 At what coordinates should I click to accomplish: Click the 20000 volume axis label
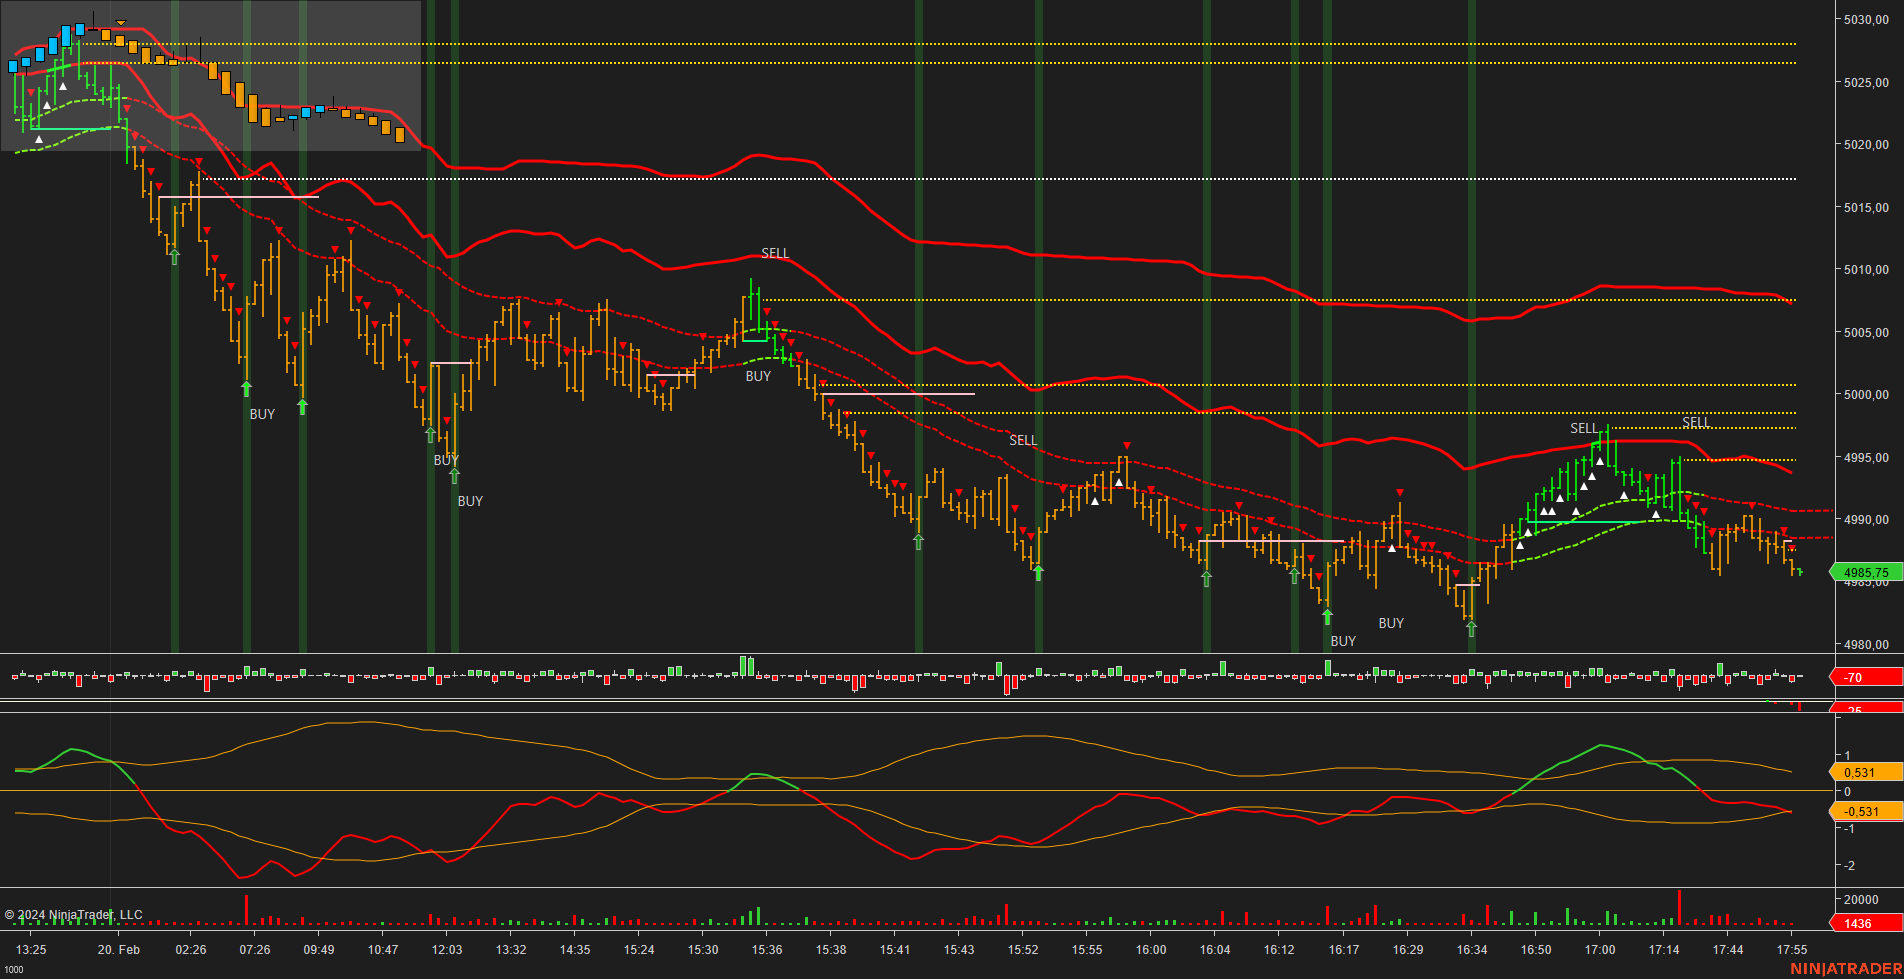click(1862, 900)
